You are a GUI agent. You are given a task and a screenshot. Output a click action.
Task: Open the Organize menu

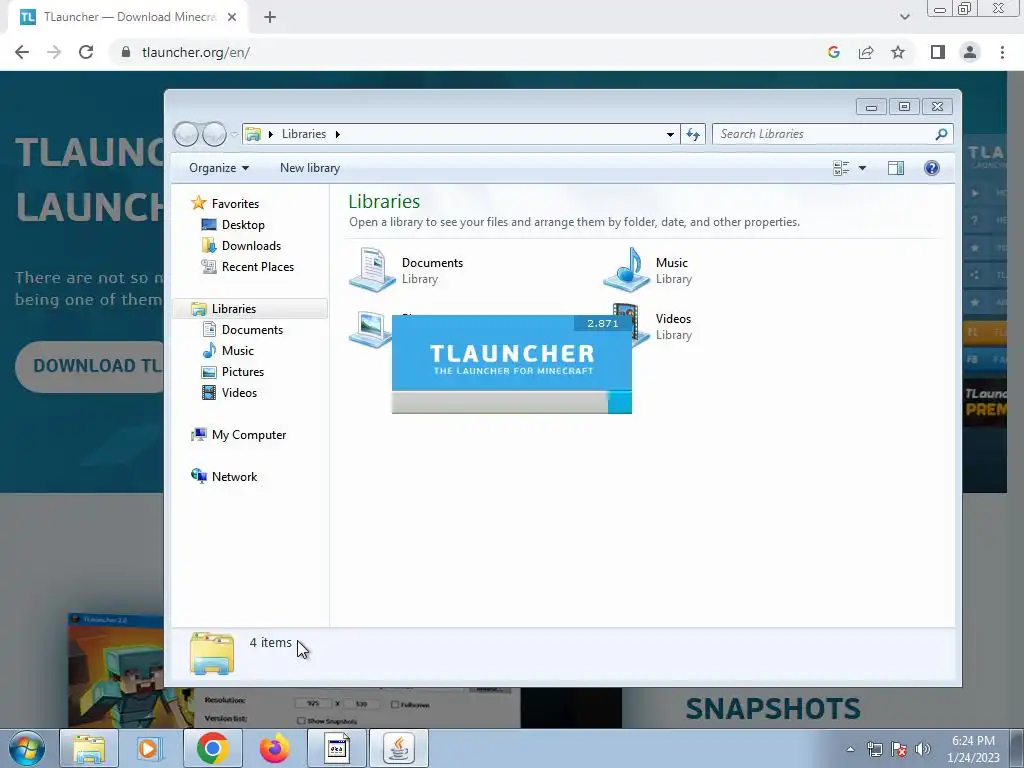(219, 168)
